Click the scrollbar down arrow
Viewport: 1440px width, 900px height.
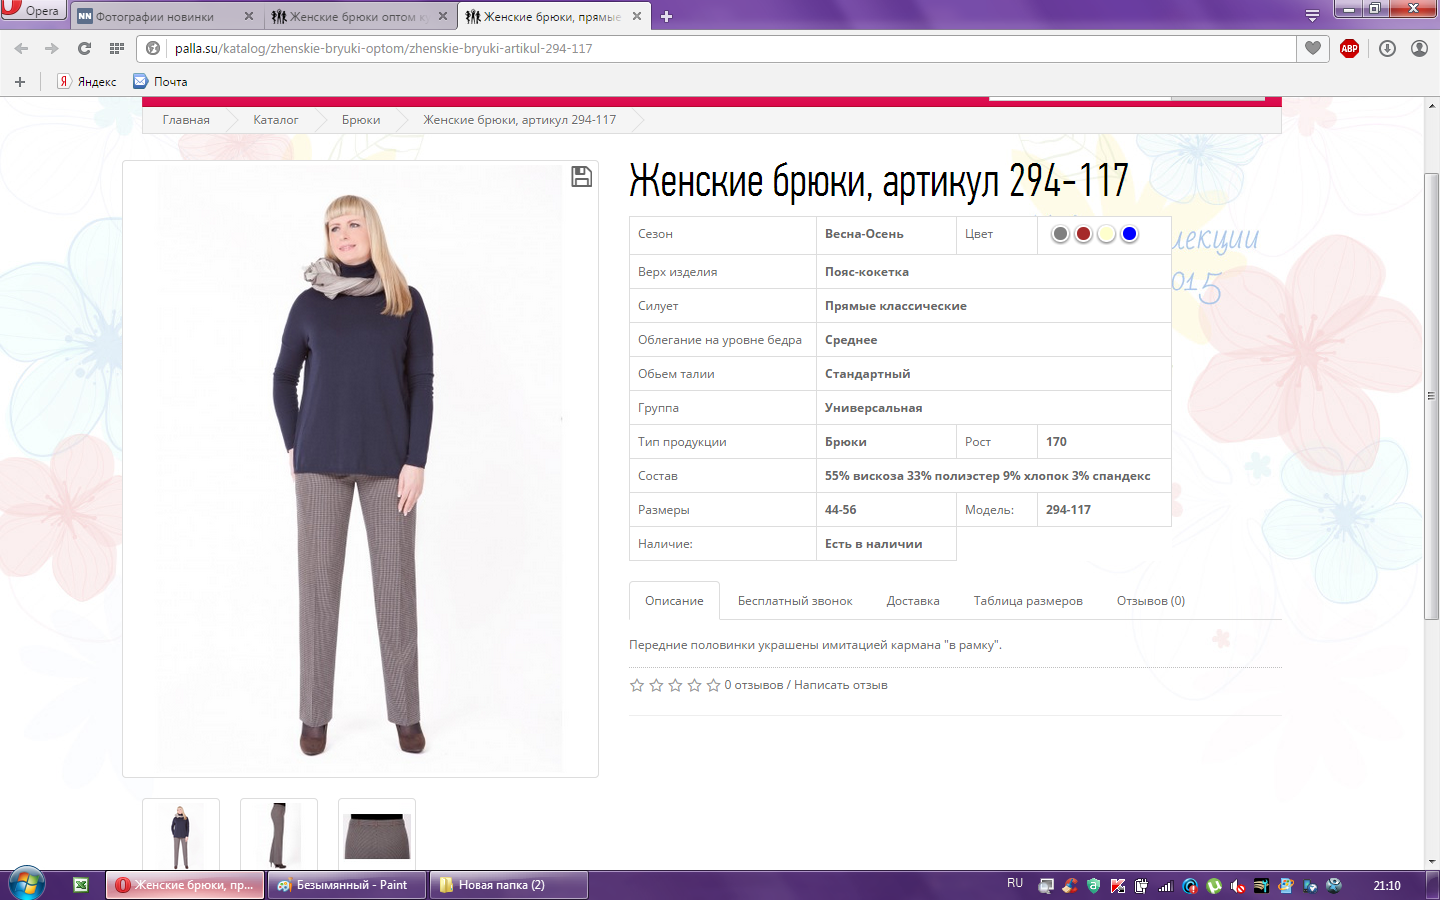pyautogui.click(x=1432, y=862)
